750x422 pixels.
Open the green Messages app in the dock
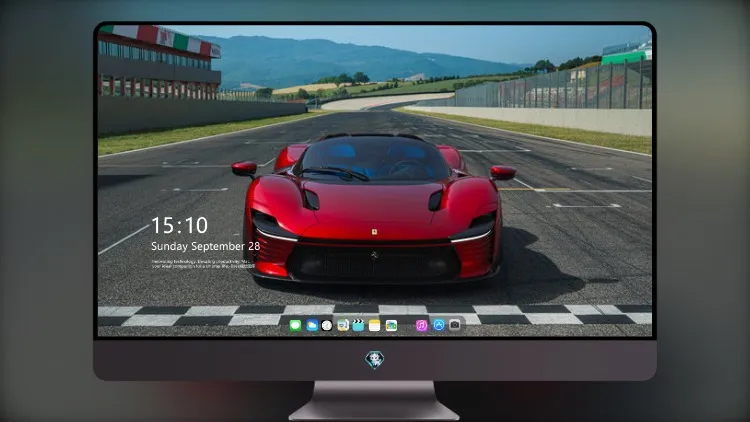coord(296,325)
